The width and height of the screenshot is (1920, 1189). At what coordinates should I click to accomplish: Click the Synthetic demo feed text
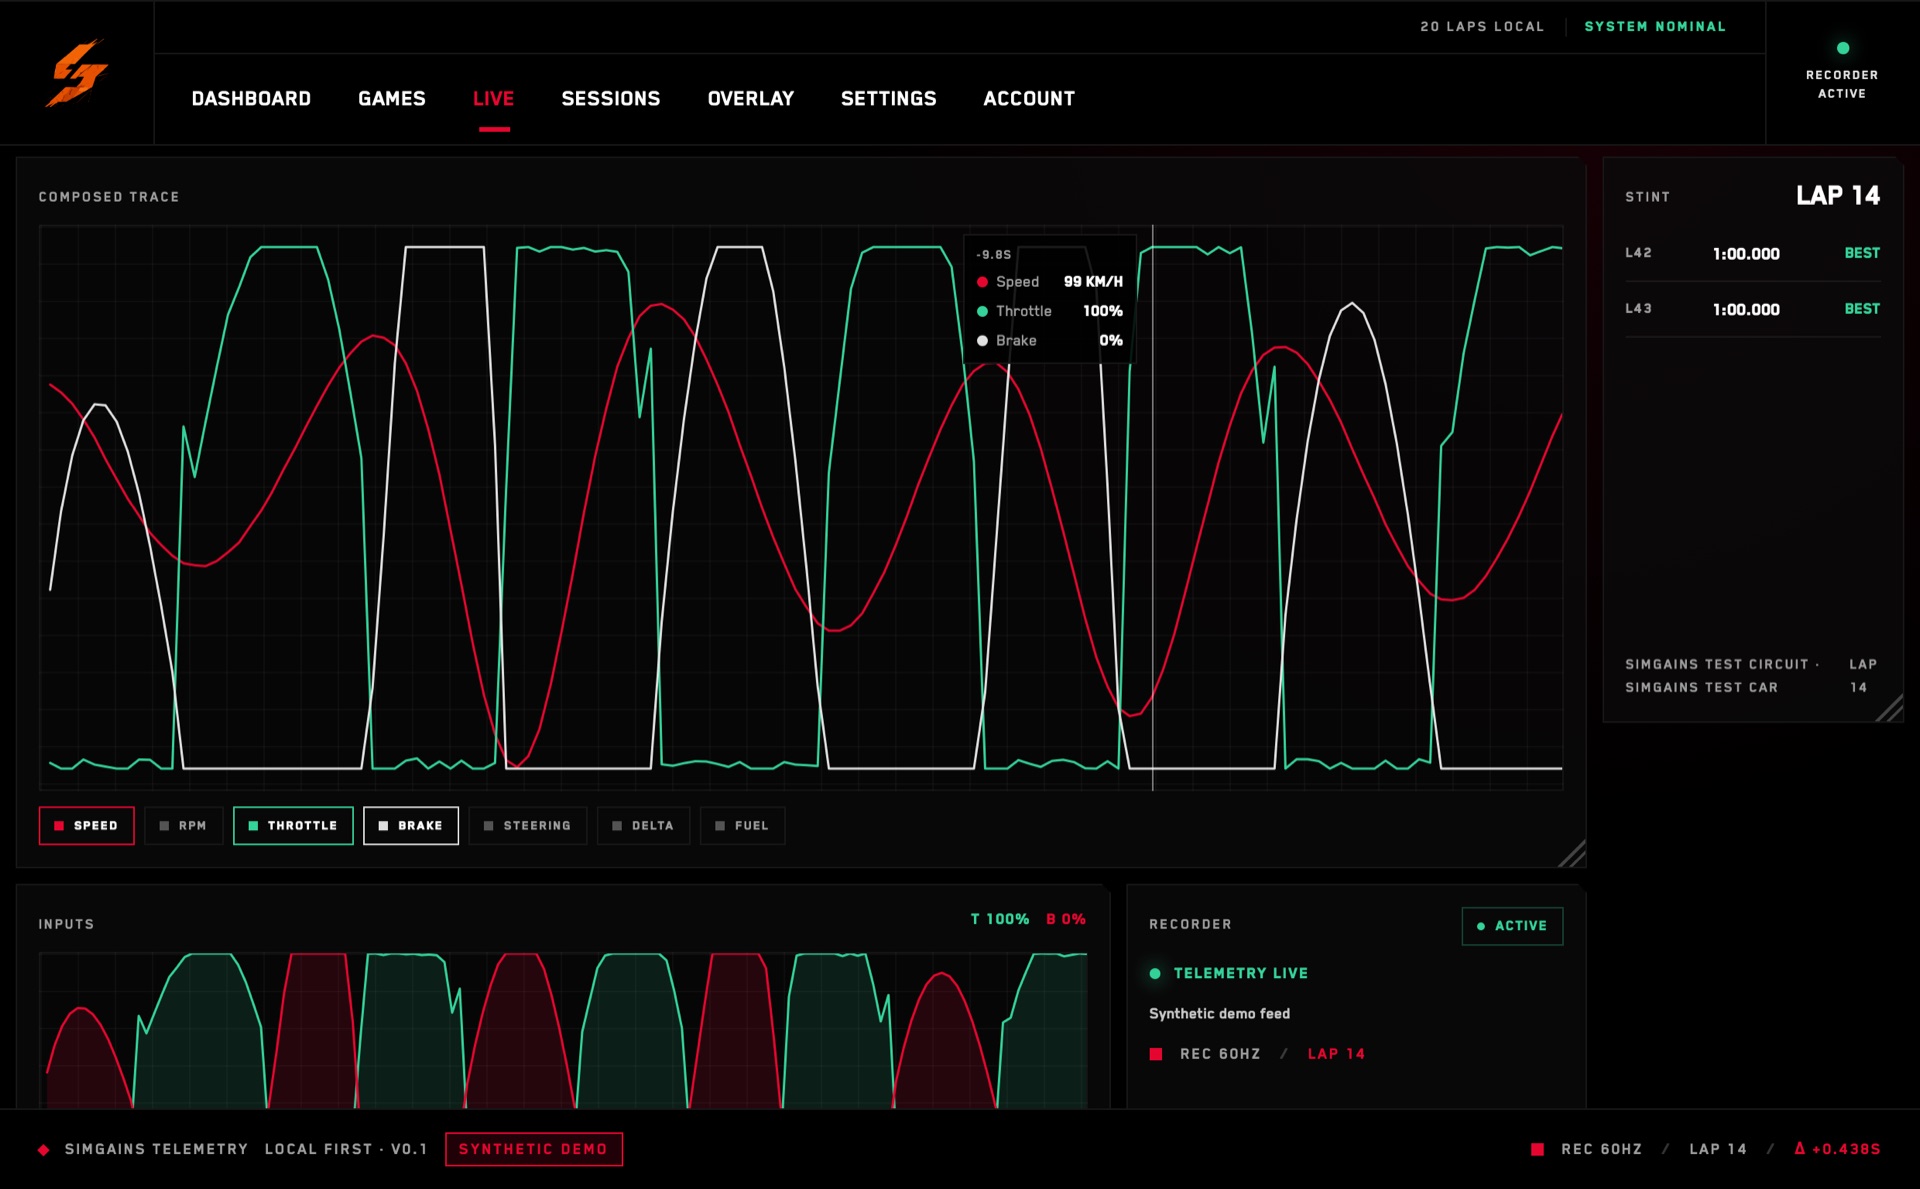click(1219, 1014)
